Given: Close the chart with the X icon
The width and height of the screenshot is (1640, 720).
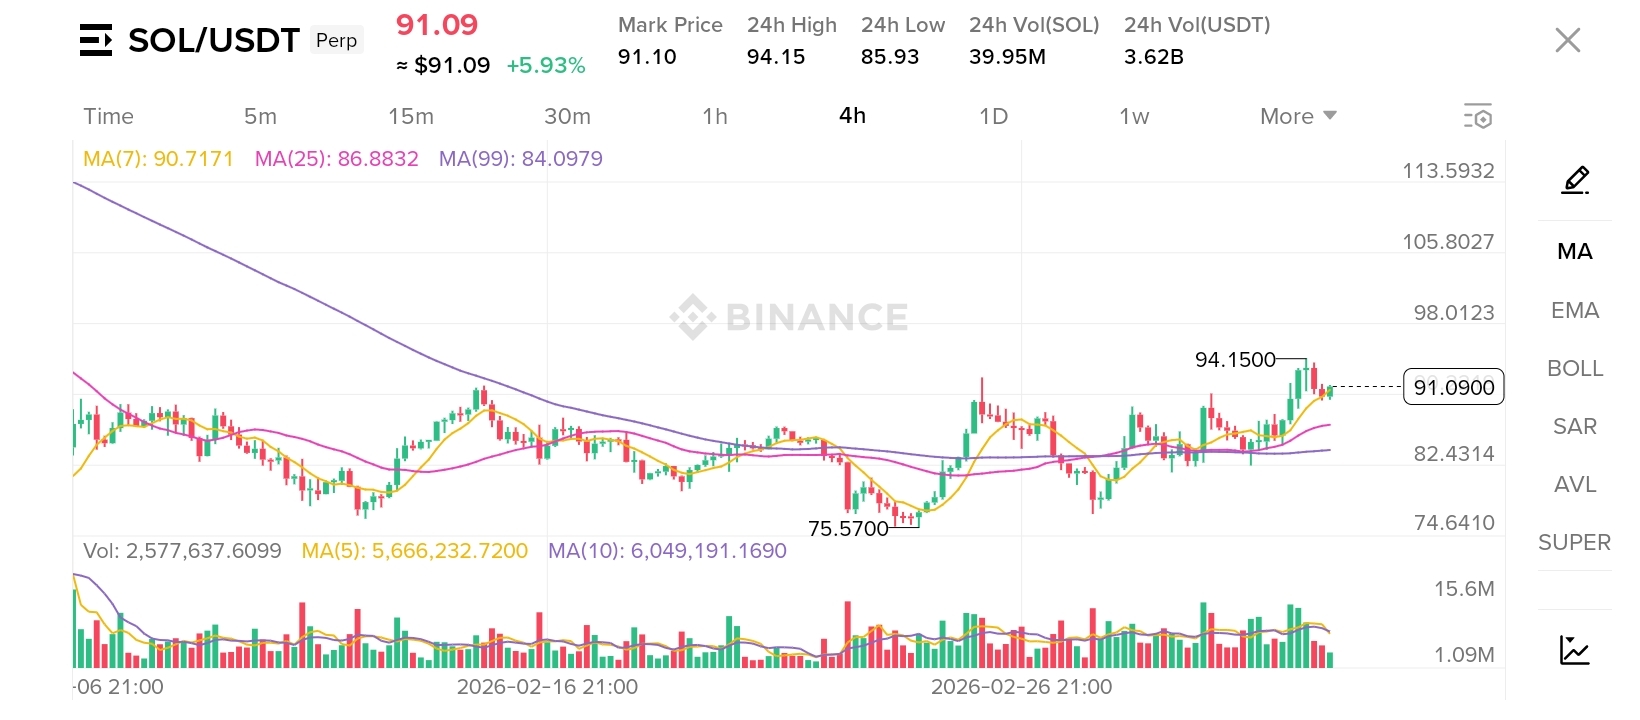Looking at the screenshot, I should [x=1567, y=40].
